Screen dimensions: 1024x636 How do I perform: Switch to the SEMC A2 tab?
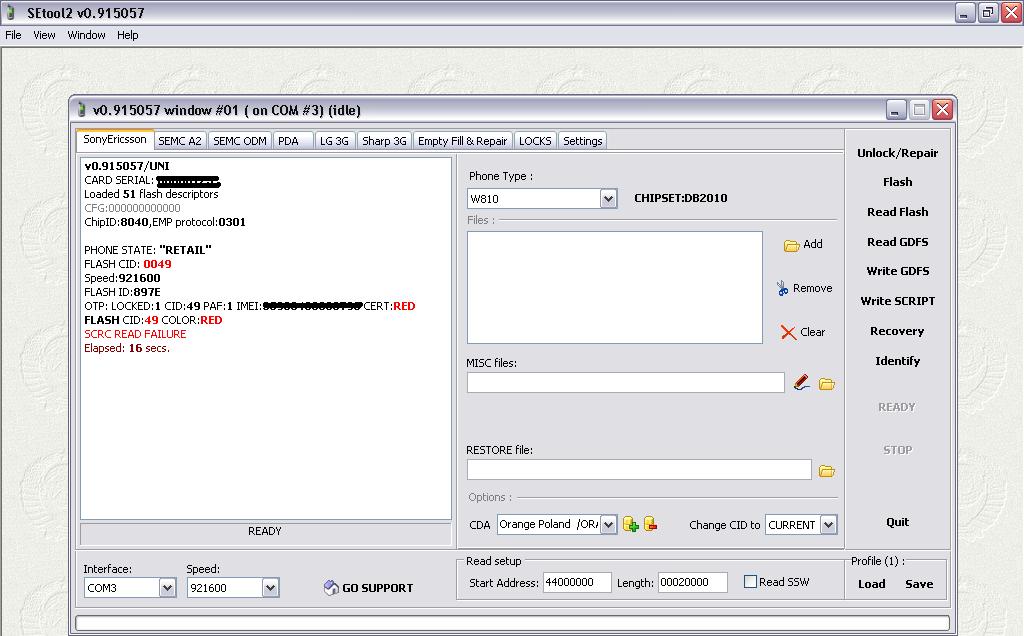[x=180, y=141]
